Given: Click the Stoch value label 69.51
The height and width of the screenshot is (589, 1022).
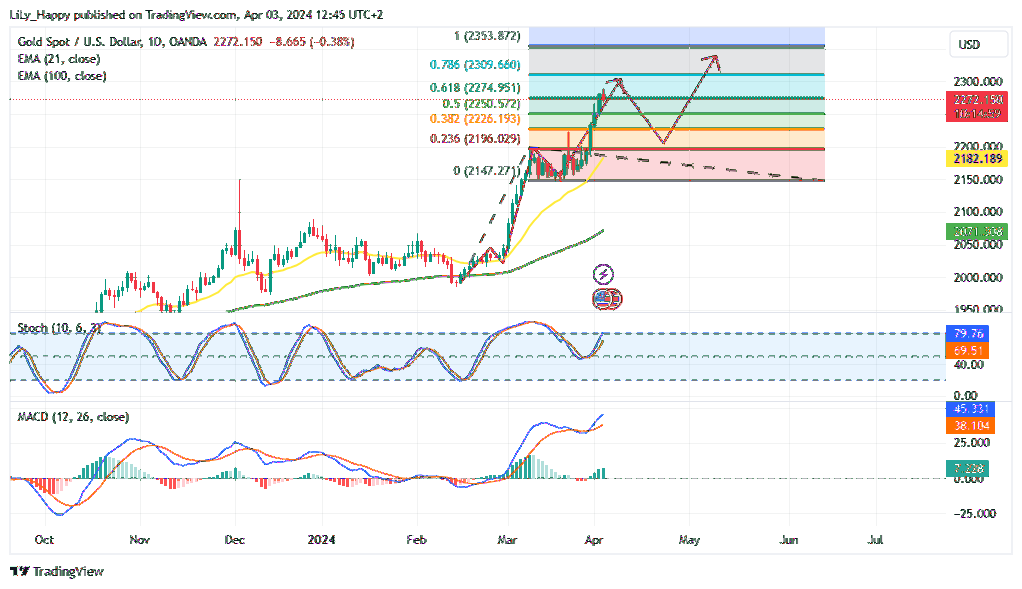Looking at the screenshot, I should click(967, 351).
